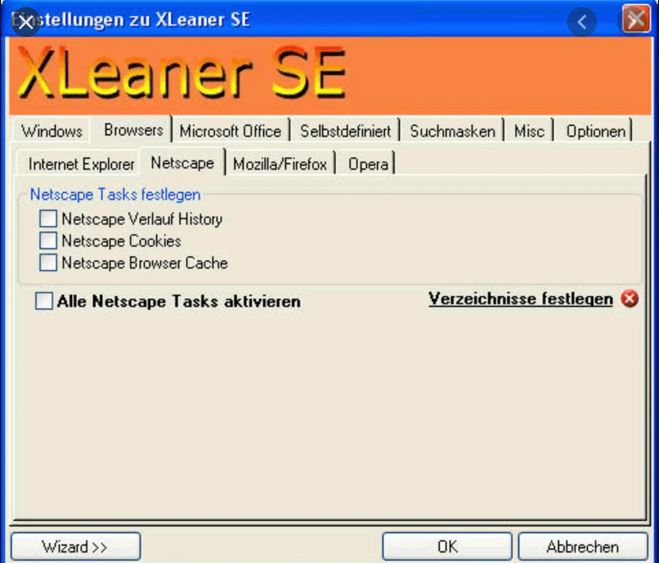Viewport: 659px width, 563px height.
Task: Click the Verzeichnisse festlegen link
Action: tap(521, 299)
